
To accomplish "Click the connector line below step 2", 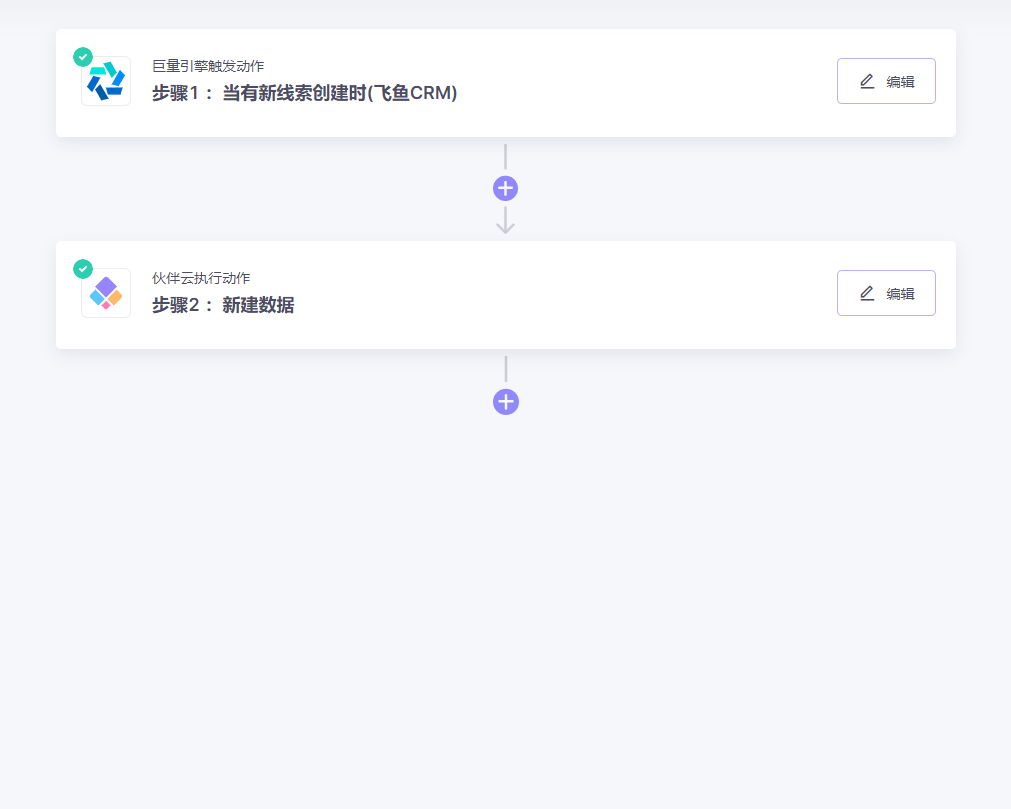I will 505,370.
